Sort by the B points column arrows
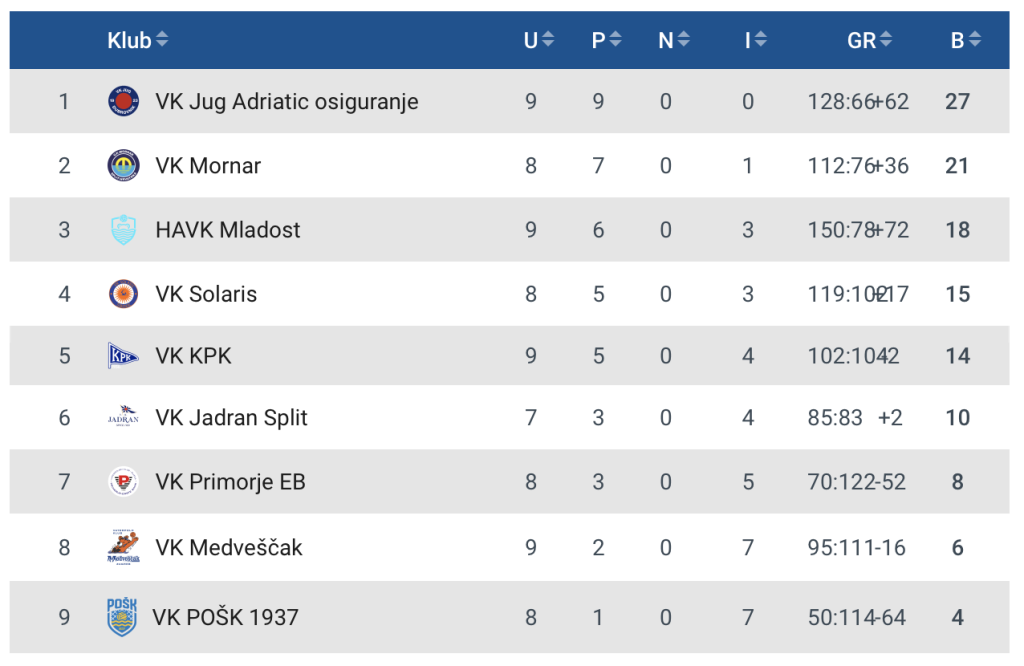Viewport: 1024px width, 666px height. 974,40
